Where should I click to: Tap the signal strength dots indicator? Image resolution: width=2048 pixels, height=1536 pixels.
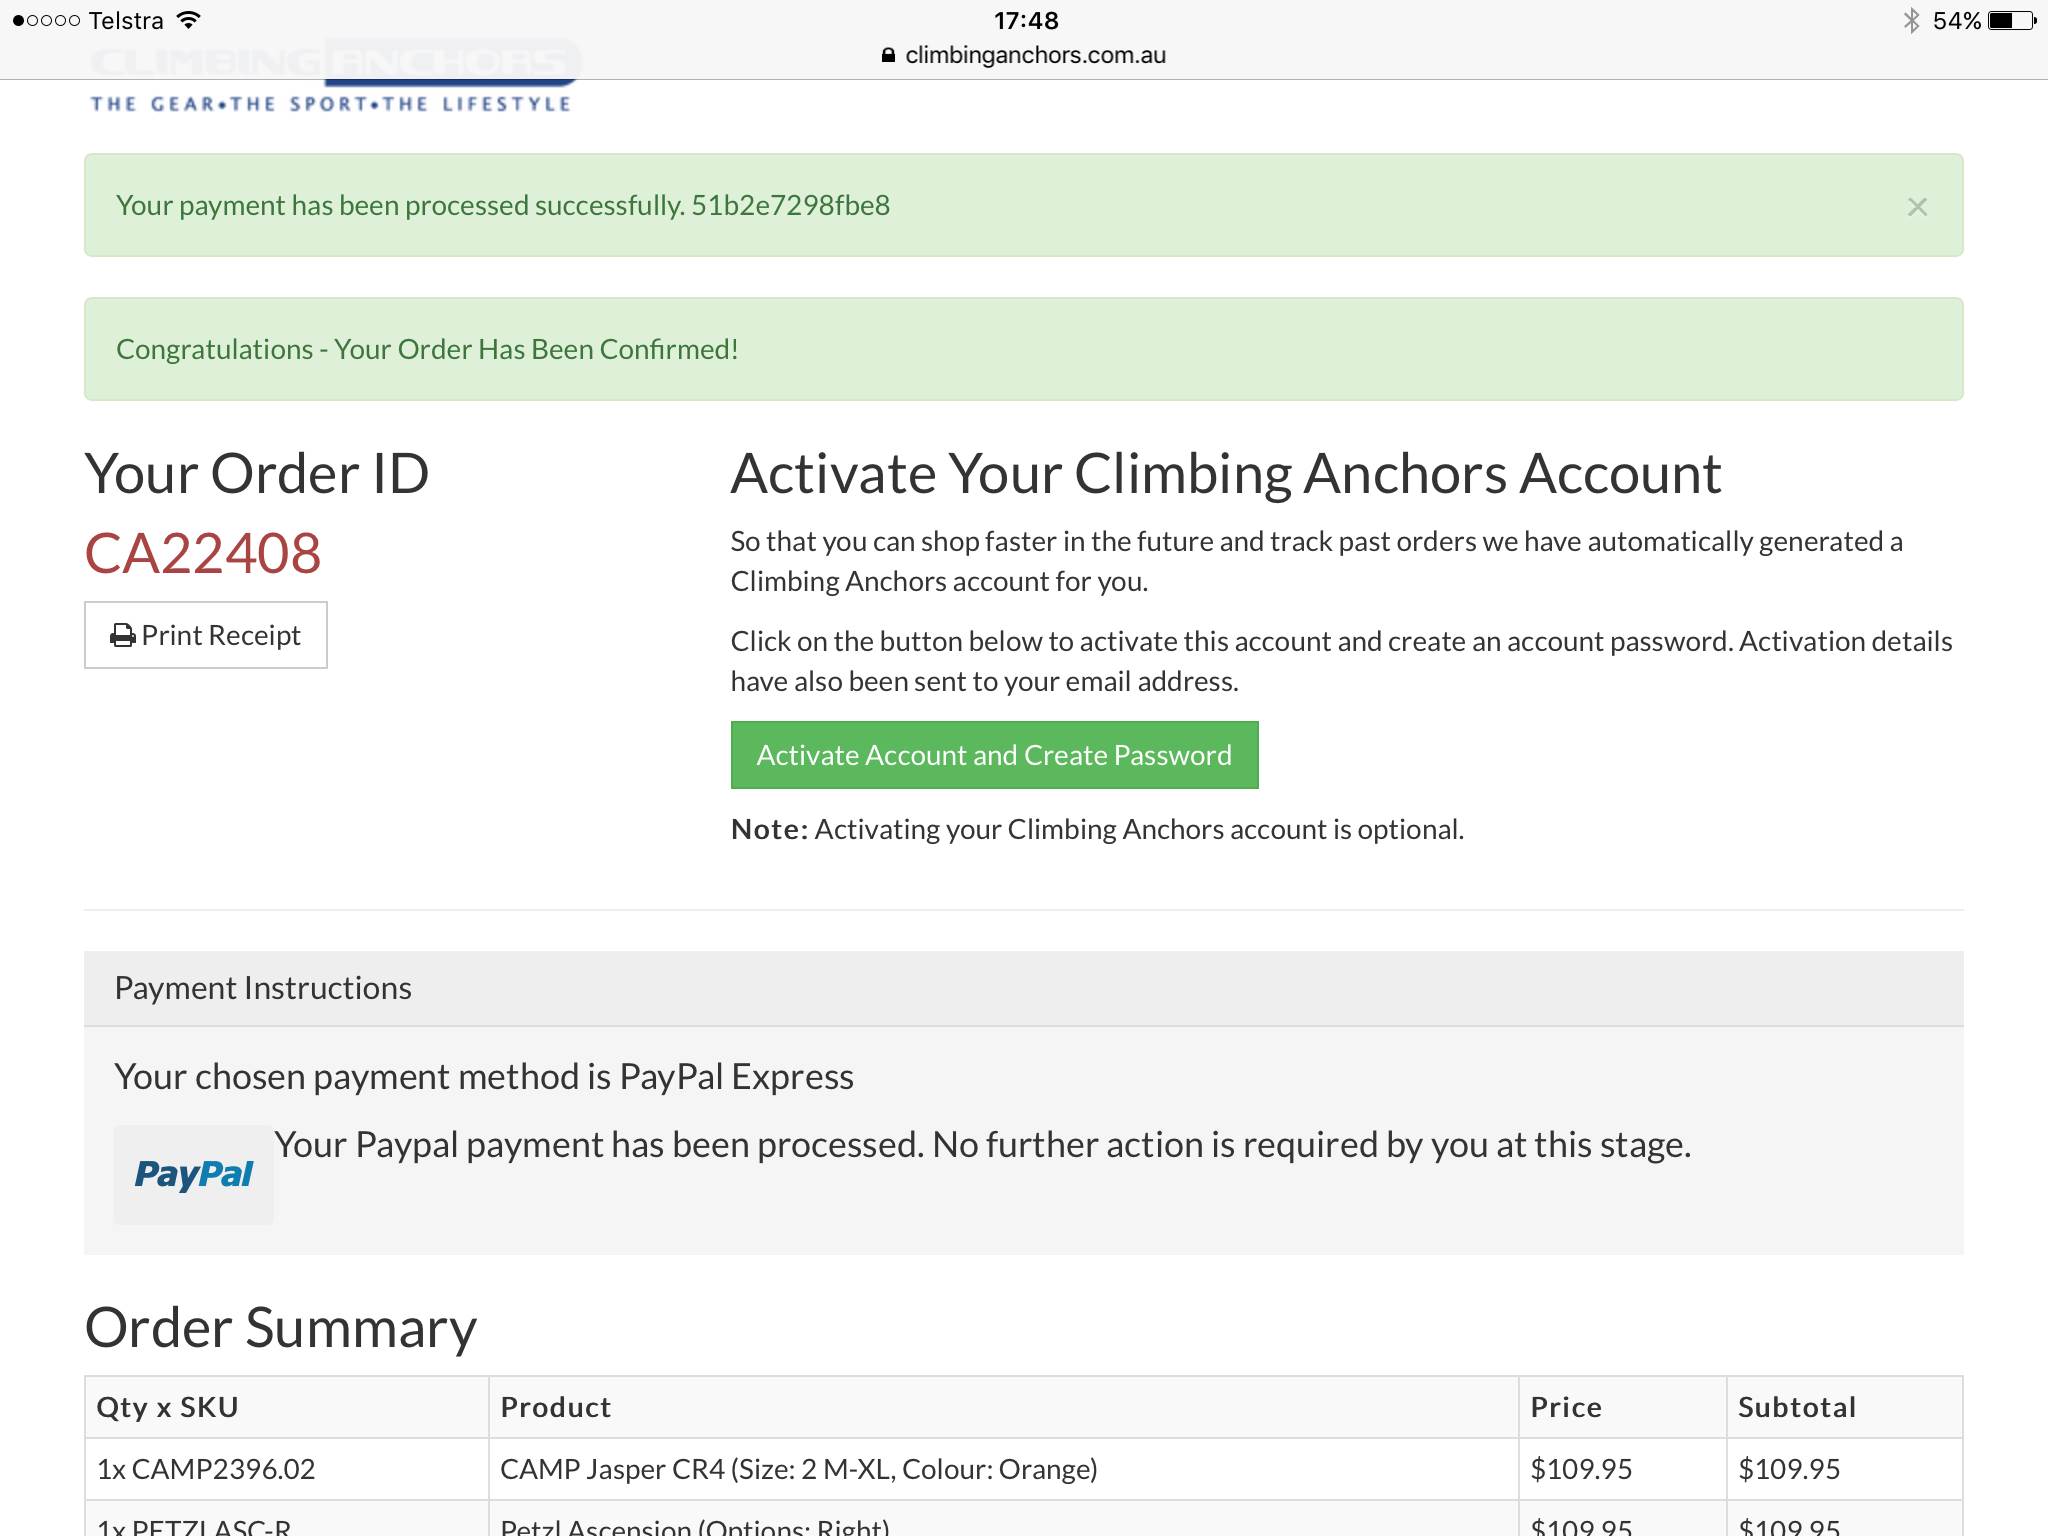point(46,20)
